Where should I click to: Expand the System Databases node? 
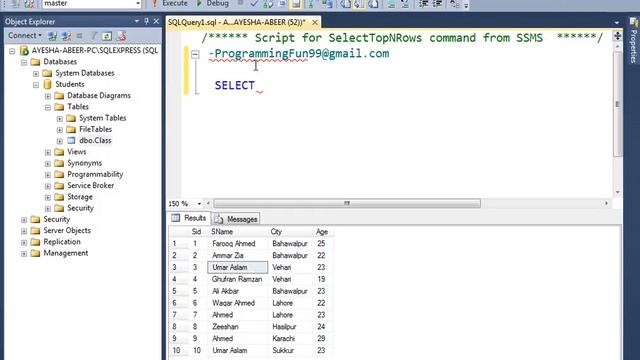[x=36, y=73]
